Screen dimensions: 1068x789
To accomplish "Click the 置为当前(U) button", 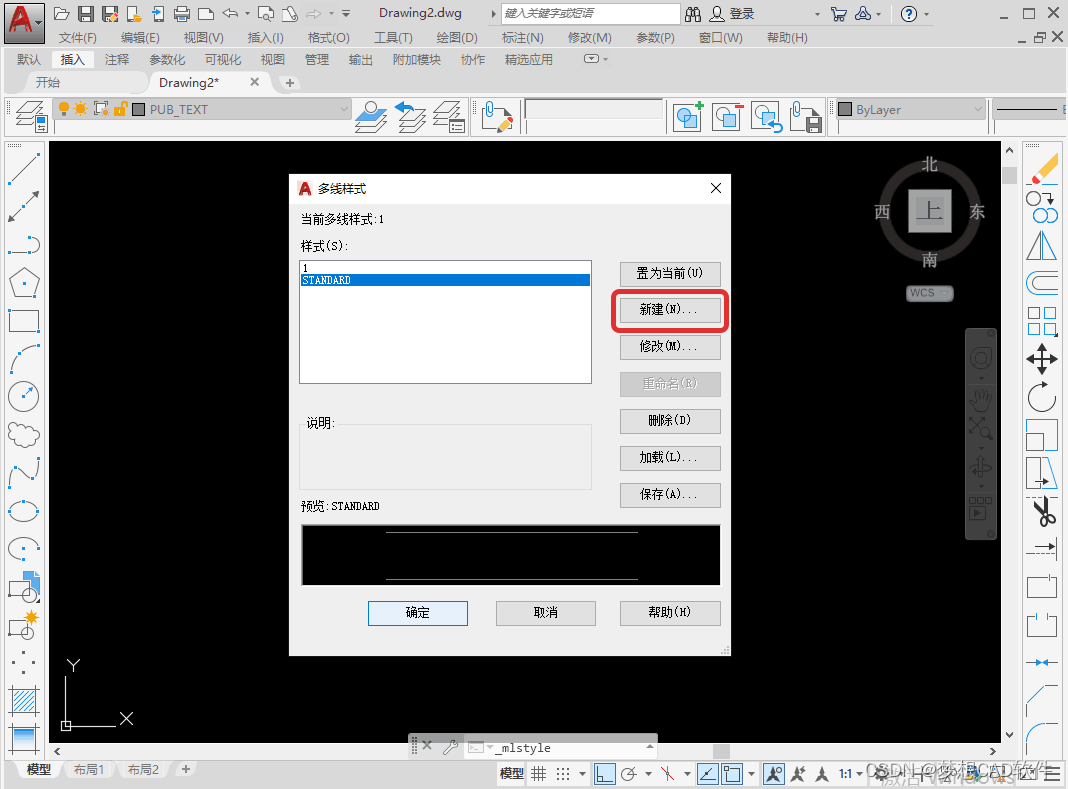I will (x=670, y=273).
